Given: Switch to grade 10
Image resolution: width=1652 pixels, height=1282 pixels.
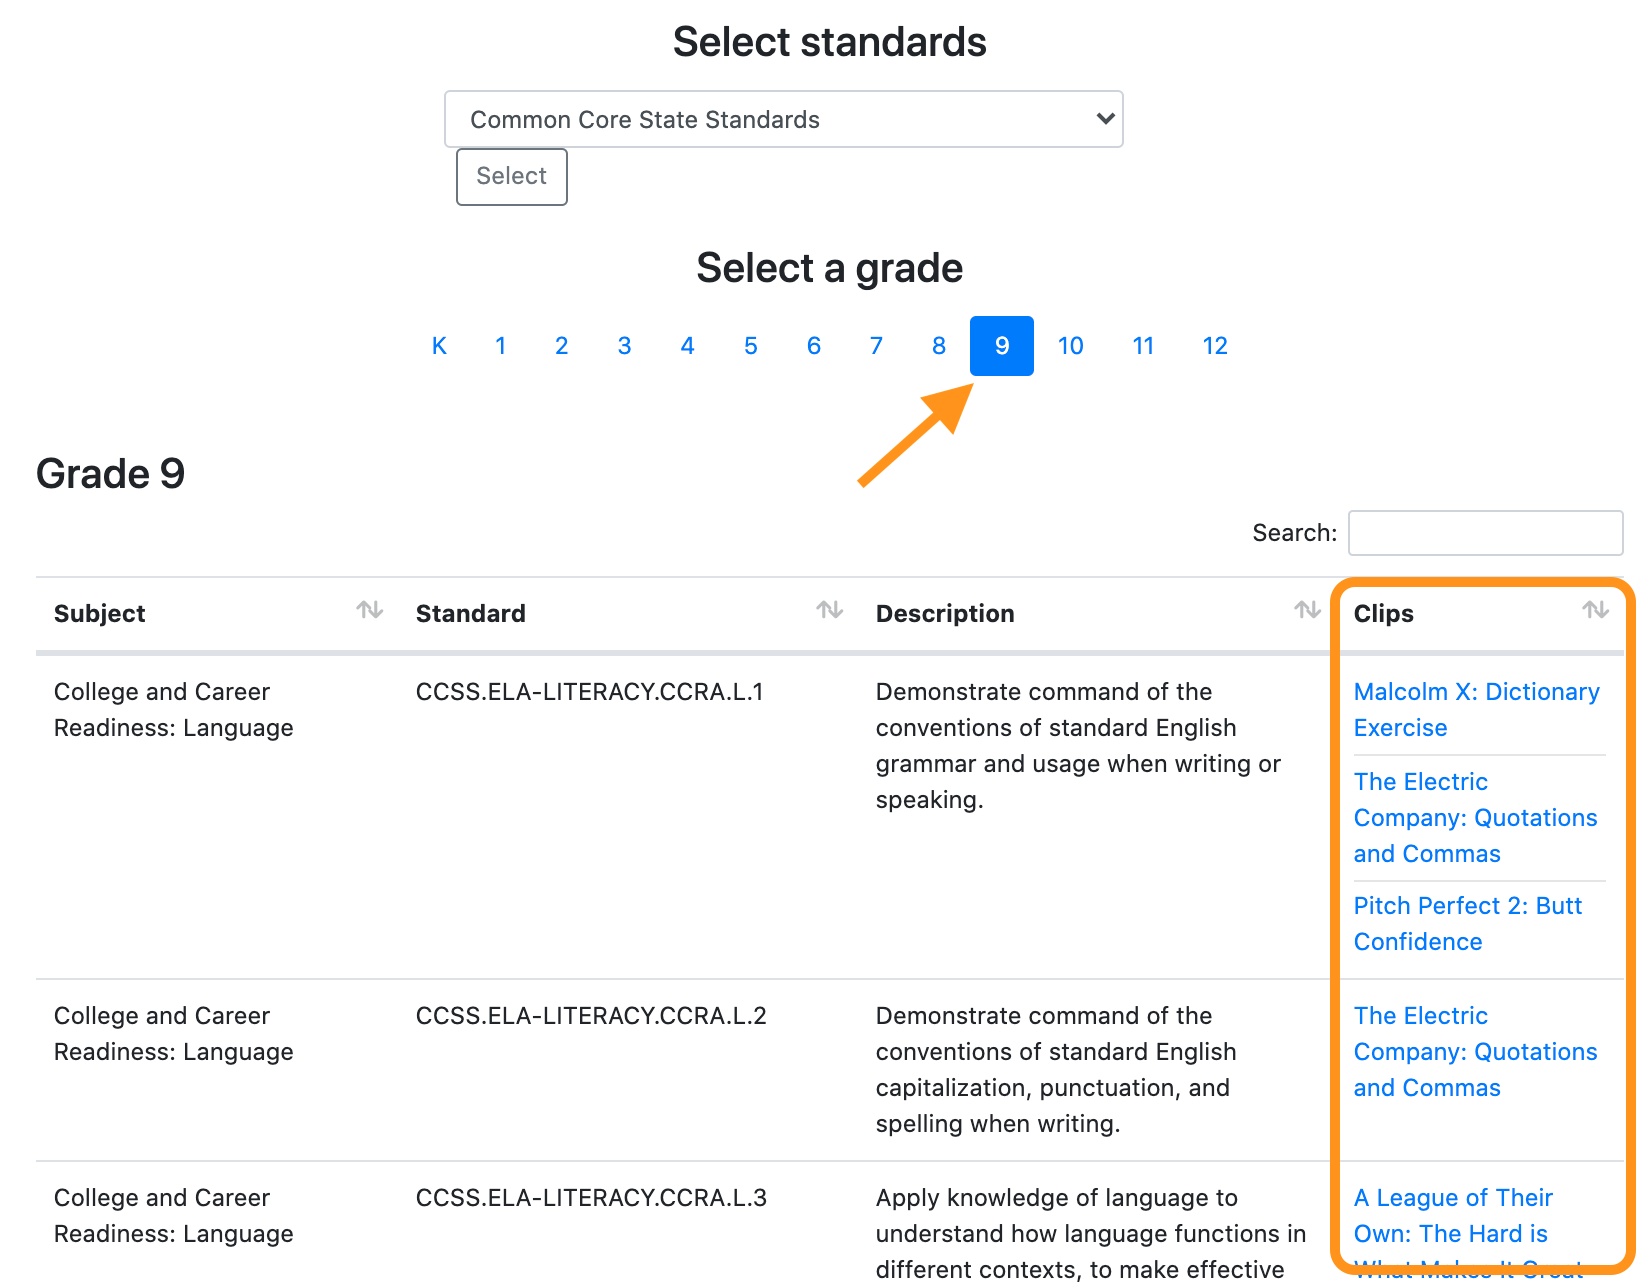Looking at the screenshot, I should click(x=1070, y=345).
